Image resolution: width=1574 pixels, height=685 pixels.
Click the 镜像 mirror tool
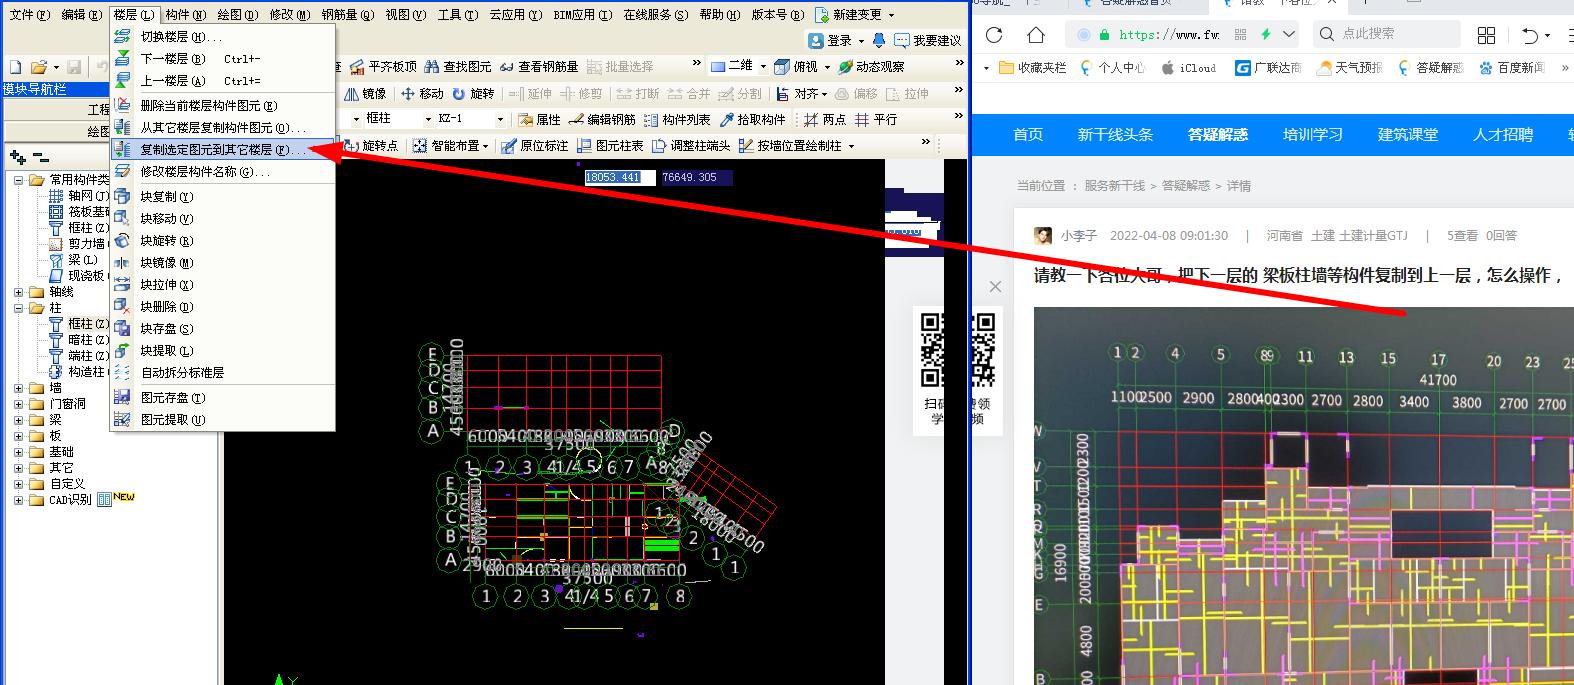[365, 94]
